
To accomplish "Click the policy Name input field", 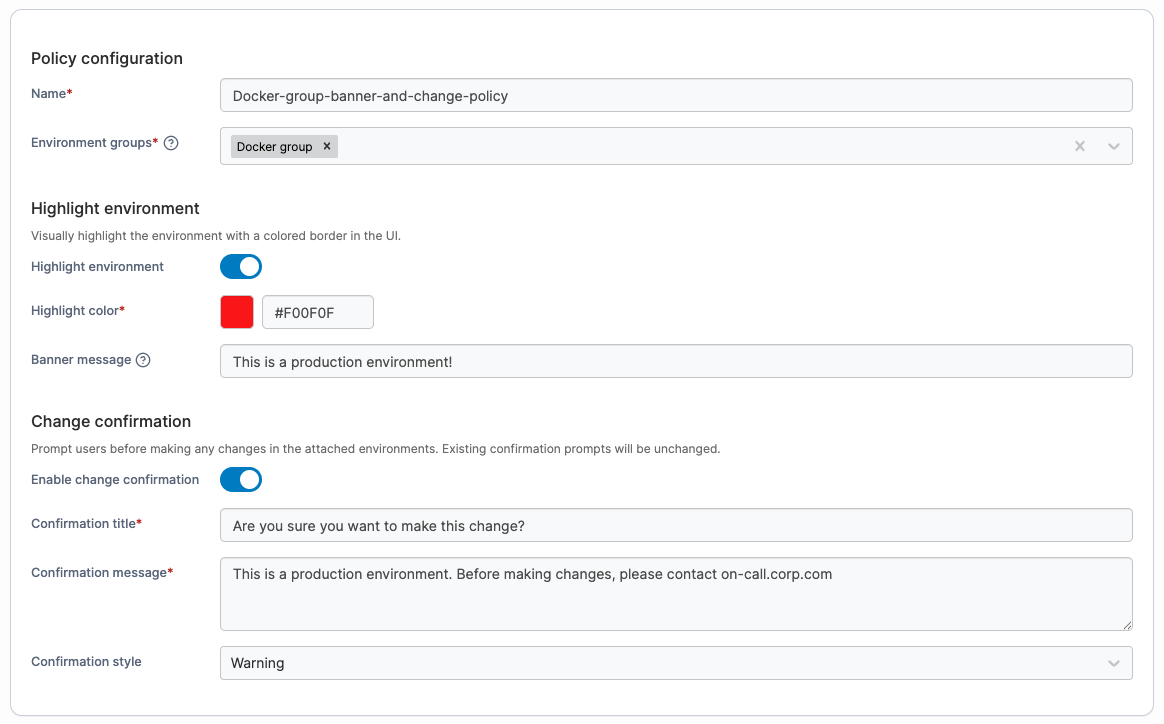I will 676,95.
